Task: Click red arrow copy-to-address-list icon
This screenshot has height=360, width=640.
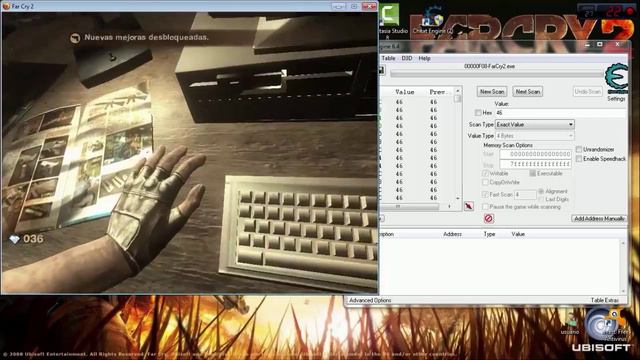Action: (x=469, y=206)
